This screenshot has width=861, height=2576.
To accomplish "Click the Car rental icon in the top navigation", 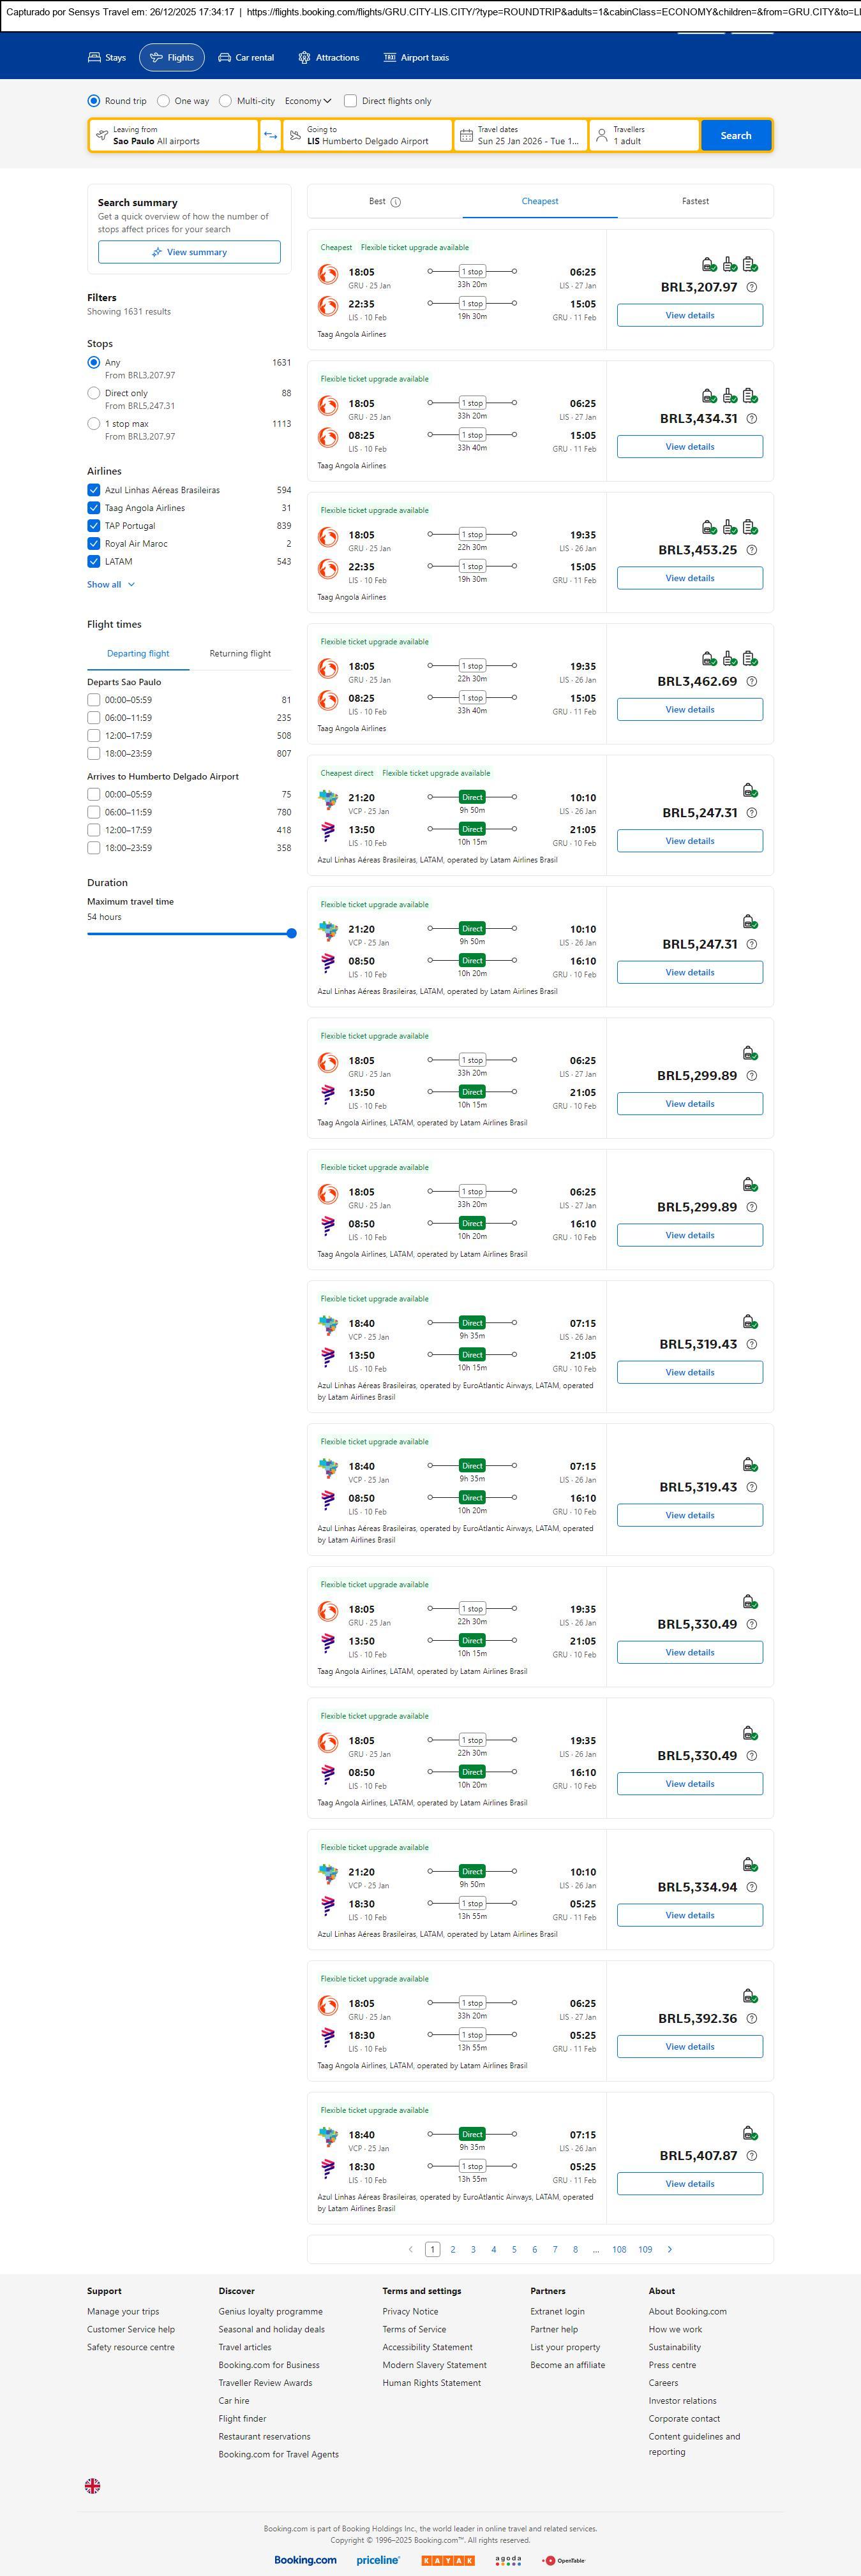I will [225, 58].
